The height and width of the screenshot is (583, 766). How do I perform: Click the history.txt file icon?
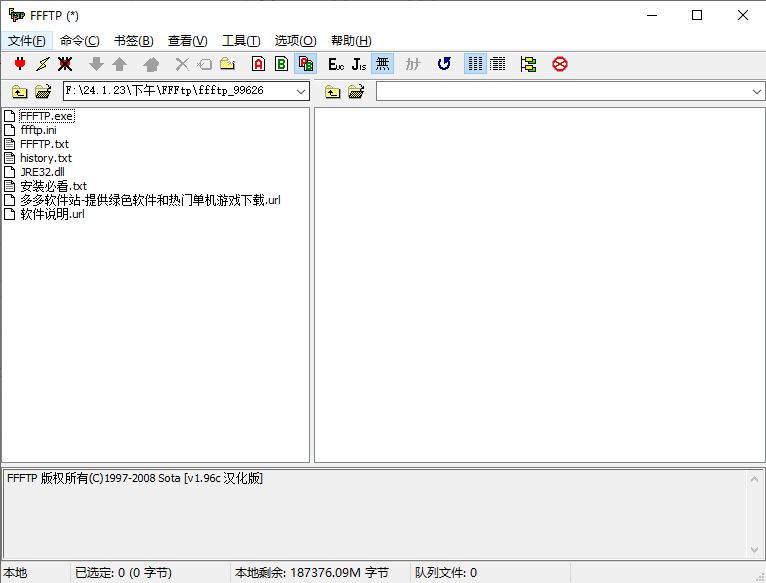9,158
